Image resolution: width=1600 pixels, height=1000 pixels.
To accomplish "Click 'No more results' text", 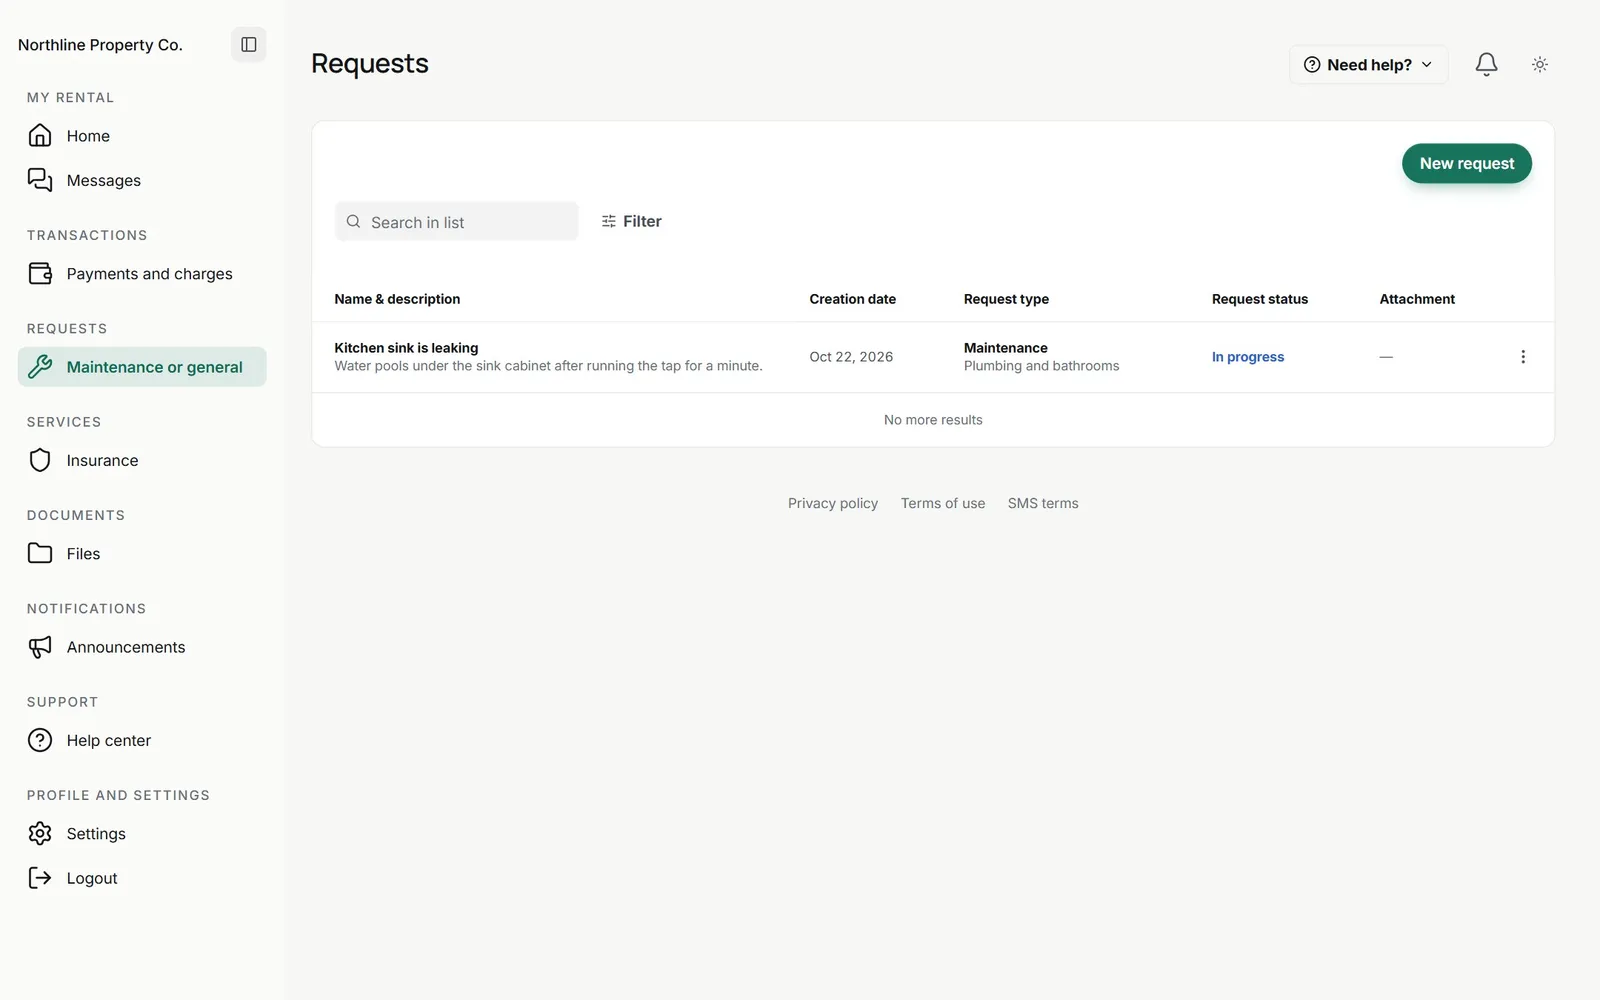I will click(933, 420).
